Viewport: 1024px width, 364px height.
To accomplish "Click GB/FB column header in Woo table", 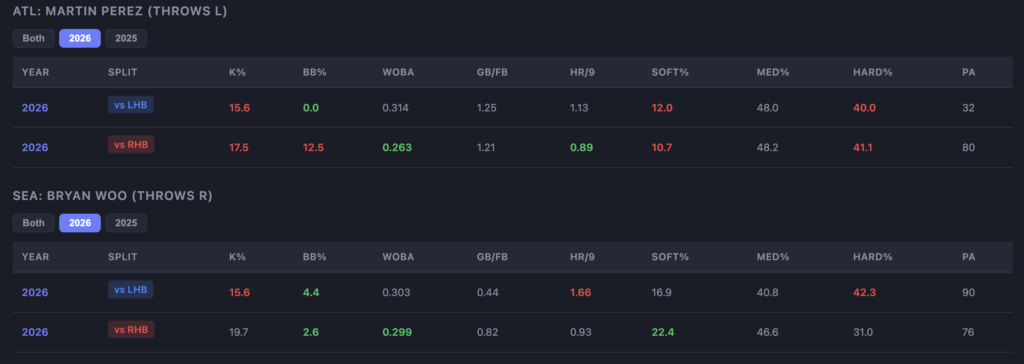I will [x=492, y=257].
